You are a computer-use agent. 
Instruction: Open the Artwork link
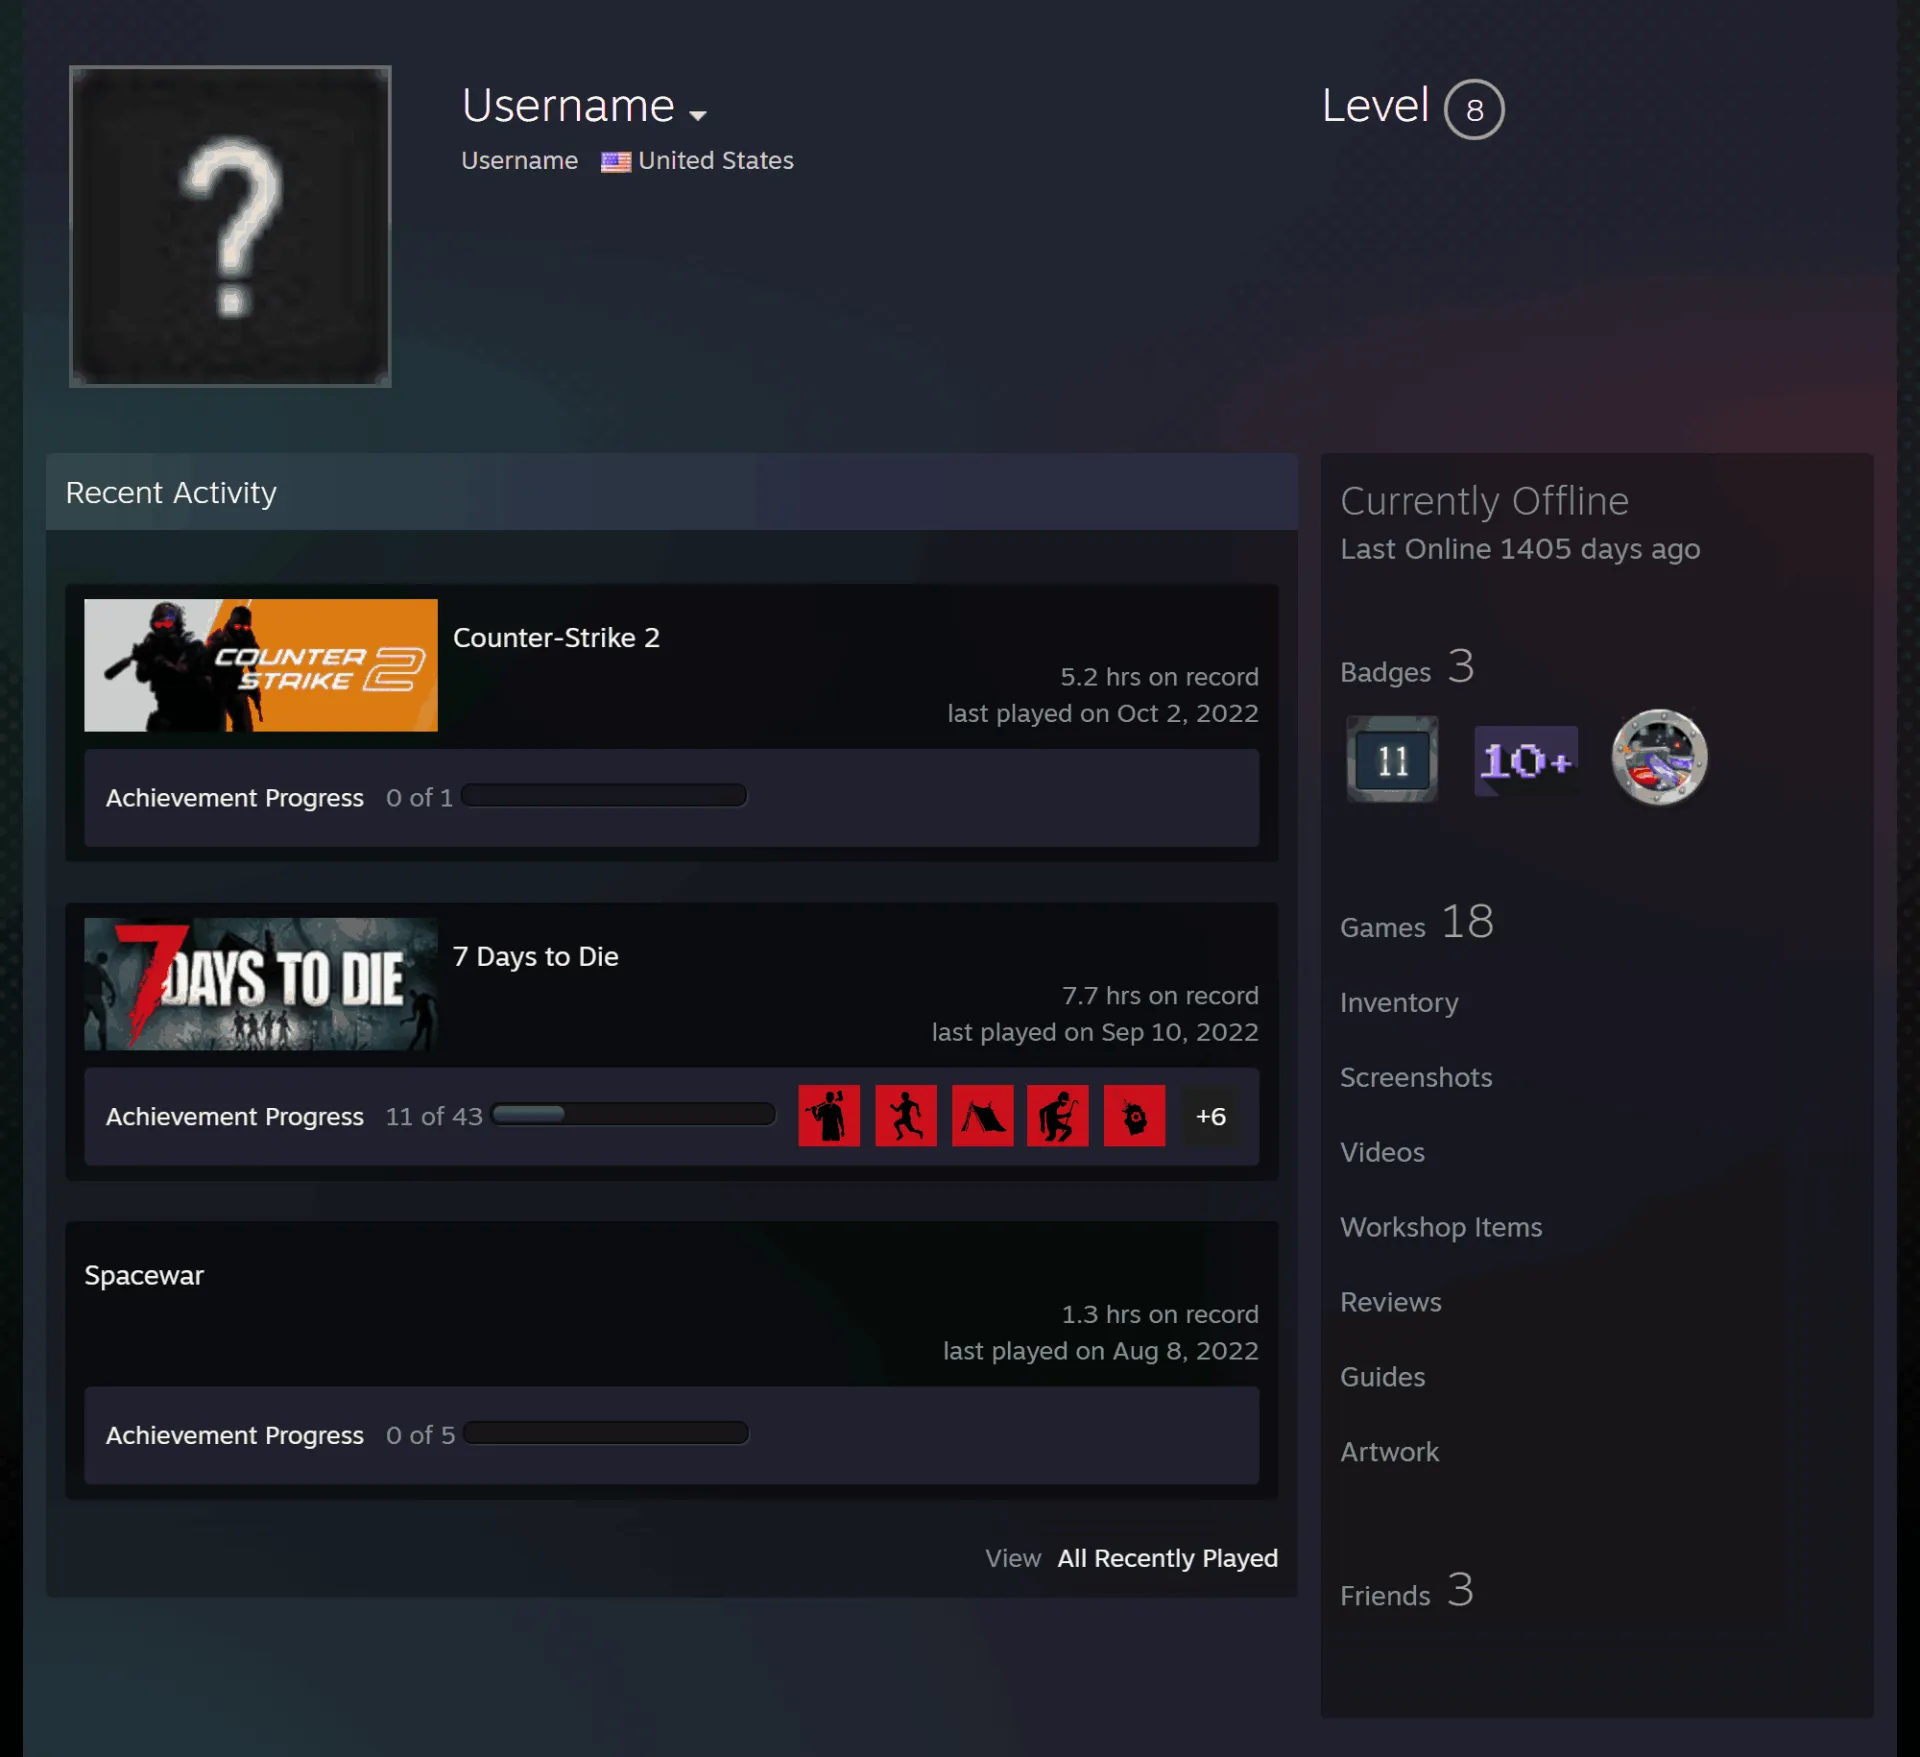click(x=1390, y=1453)
